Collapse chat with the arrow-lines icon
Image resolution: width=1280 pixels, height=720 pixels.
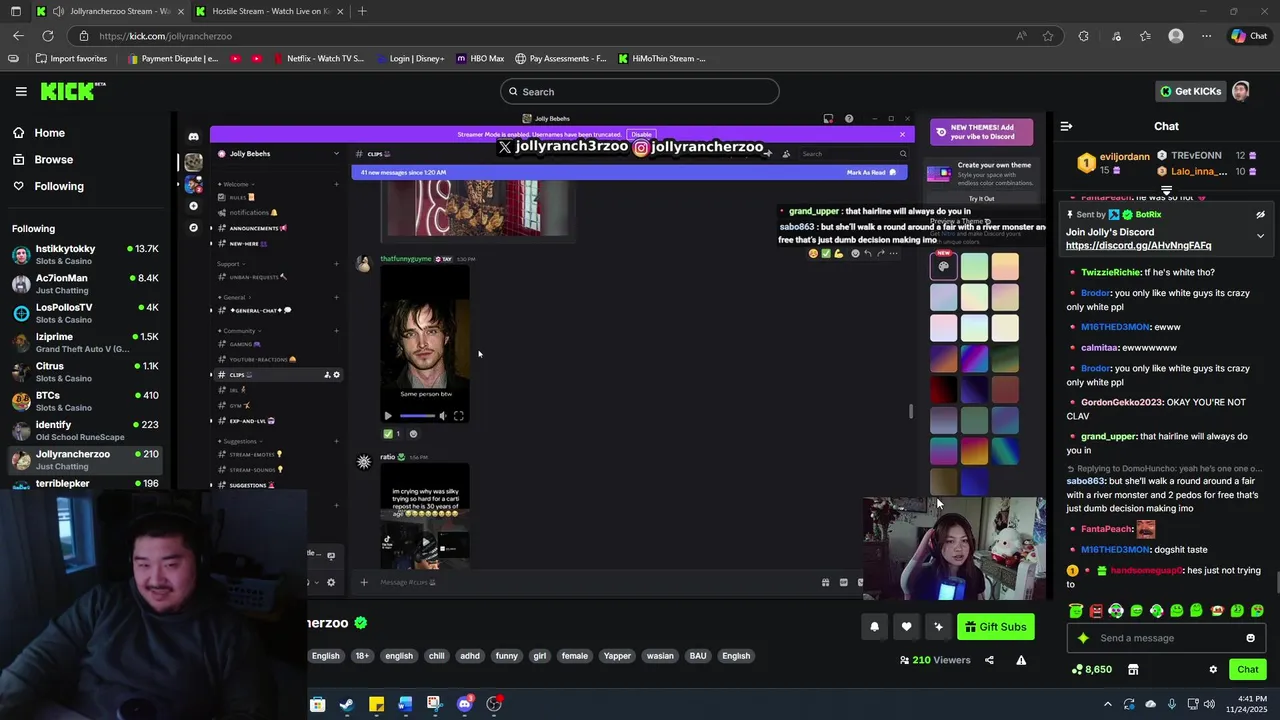click(1066, 126)
